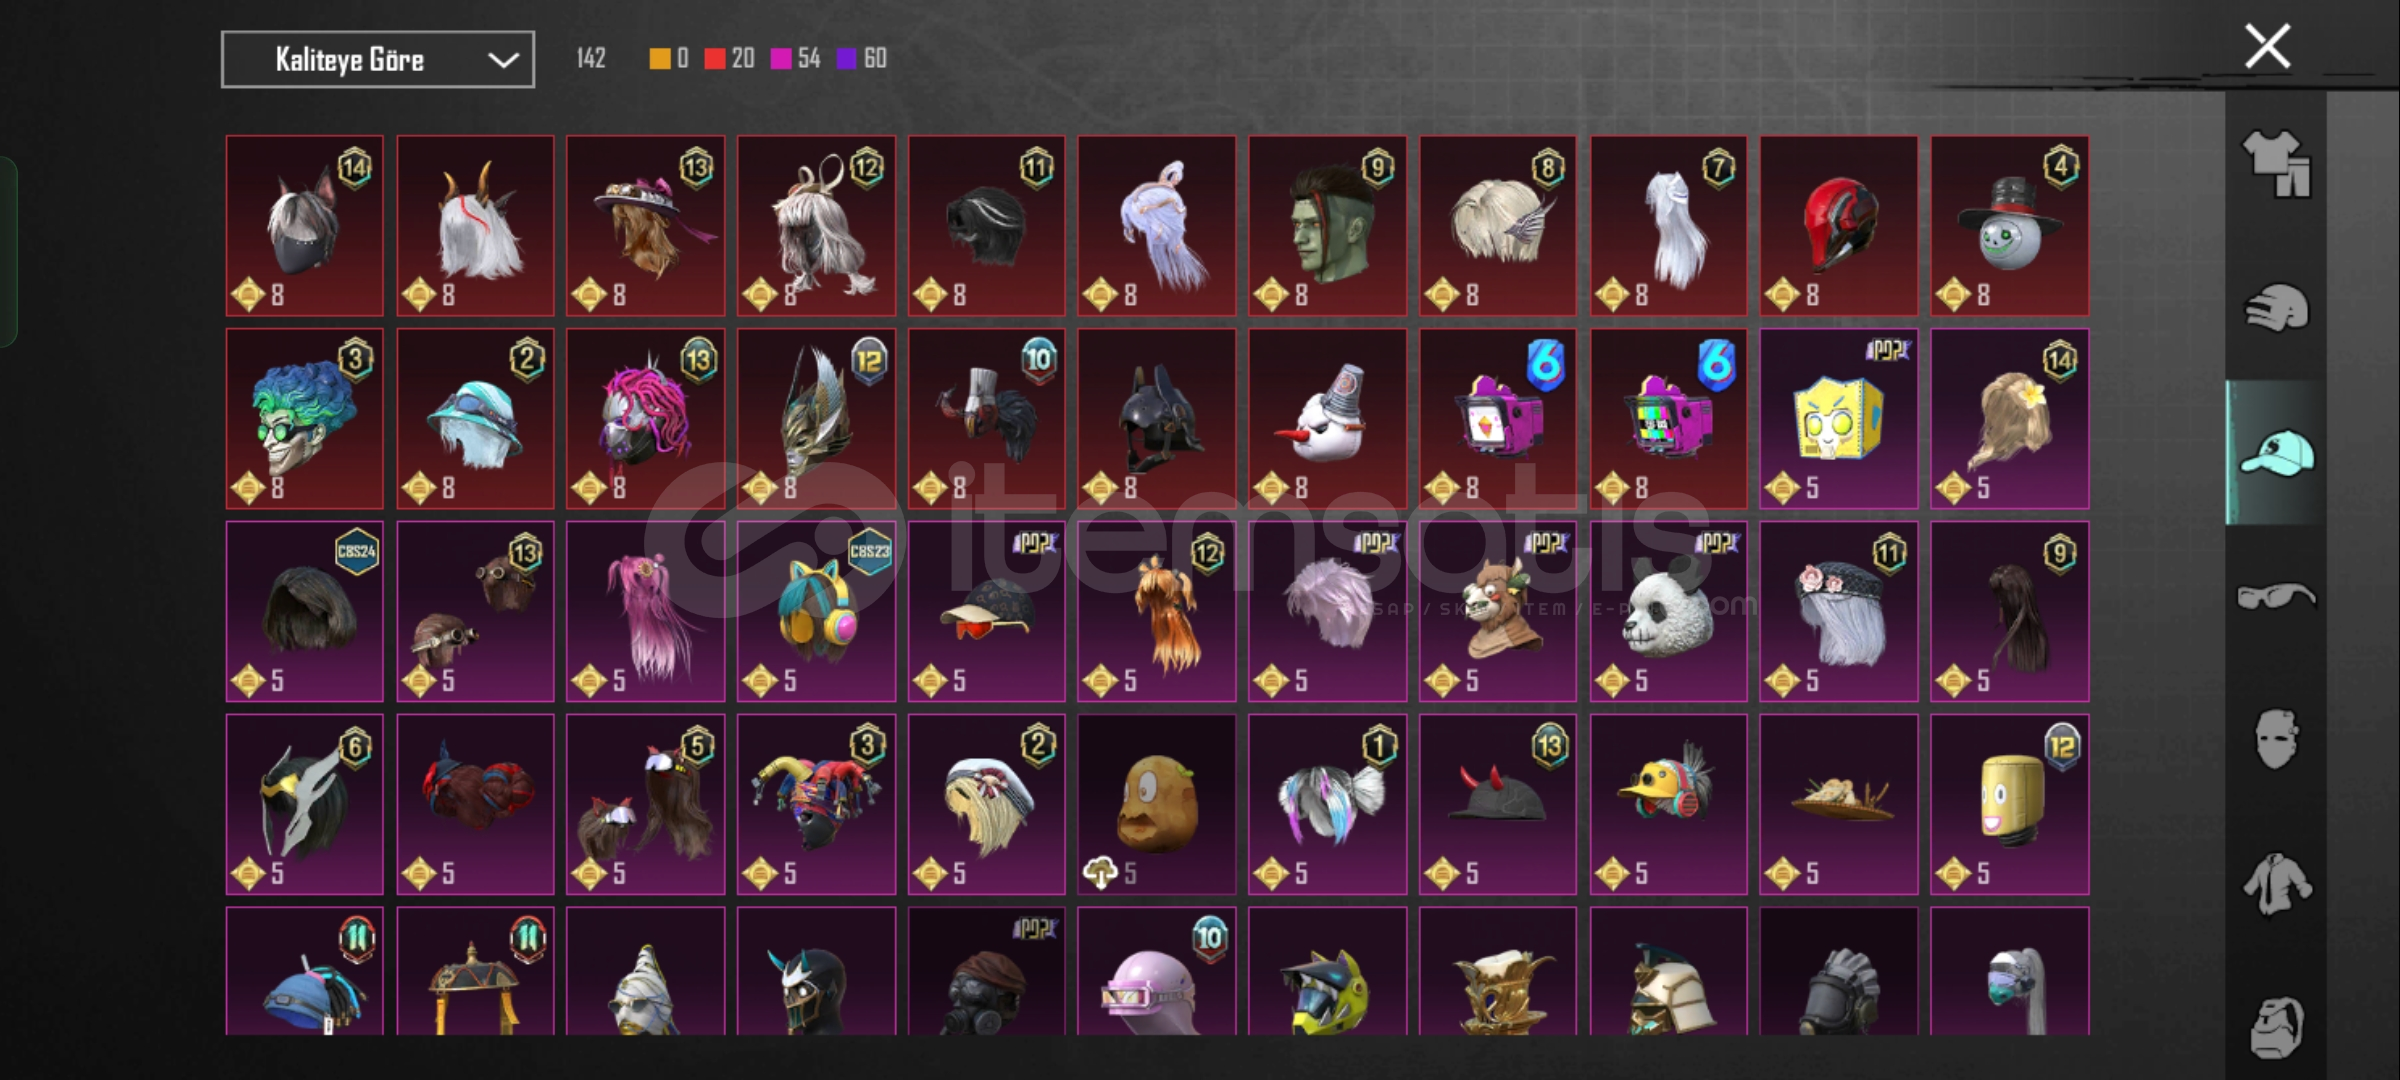The image size is (2400, 1080).
Task: Select the helmet category icon in sidebar
Action: click(2276, 309)
